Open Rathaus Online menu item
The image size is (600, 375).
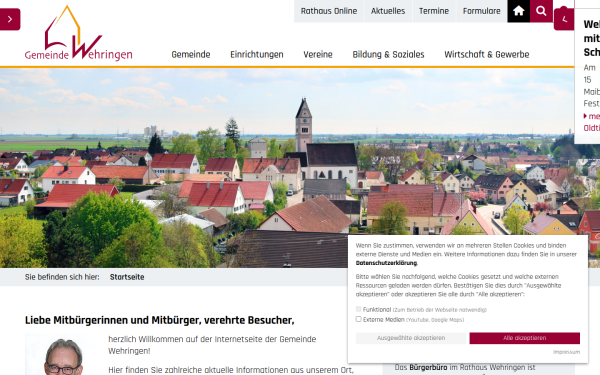coord(329,11)
